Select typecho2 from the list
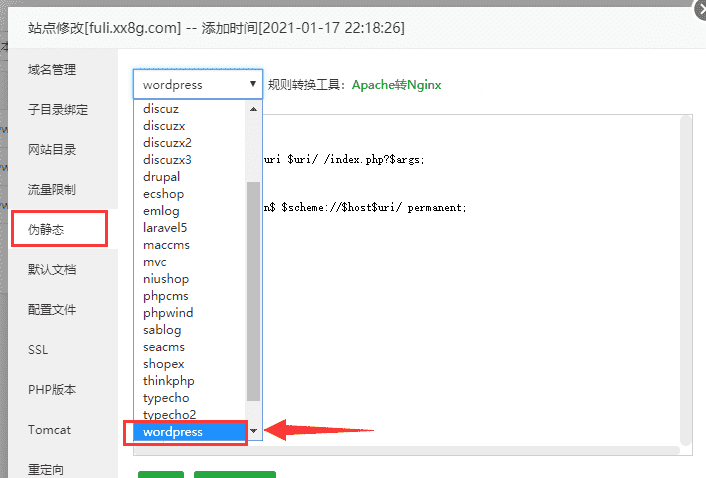This screenshot has height=478, width=706. click(170, 415)
